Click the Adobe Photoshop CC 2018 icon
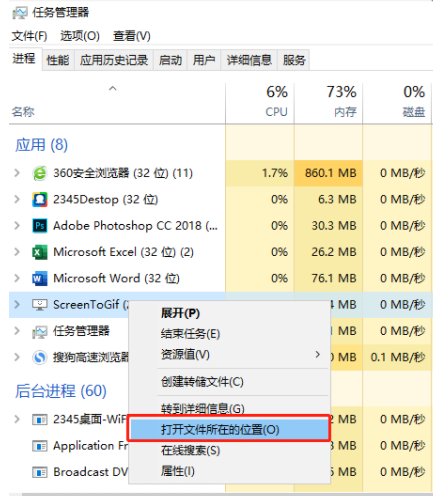Image resolution: width=433 pixels, height=496 pixels. [x=40, y=226]
